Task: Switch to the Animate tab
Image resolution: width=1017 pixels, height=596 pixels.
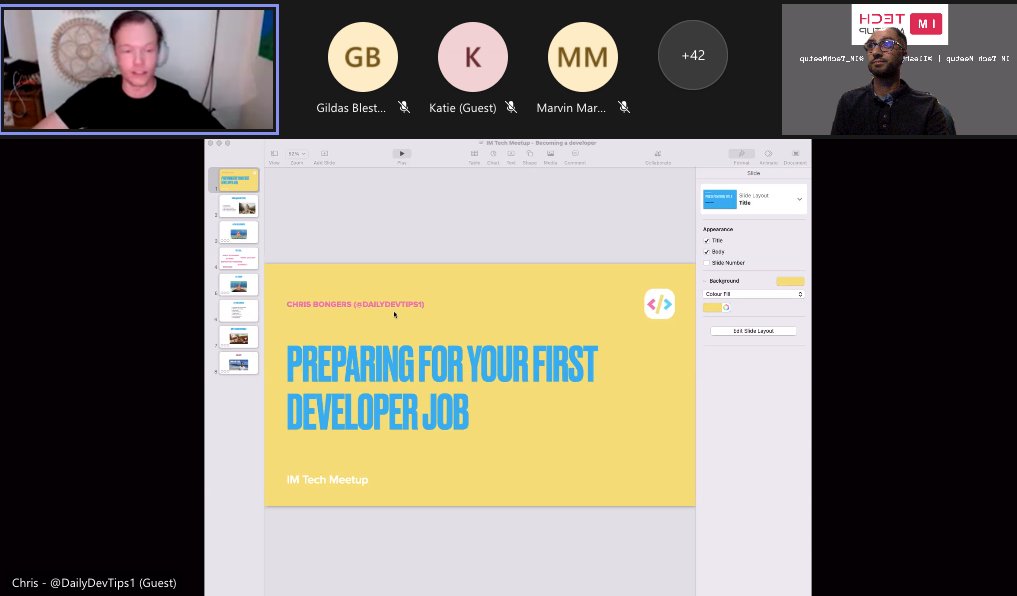Action: (769, 153)
